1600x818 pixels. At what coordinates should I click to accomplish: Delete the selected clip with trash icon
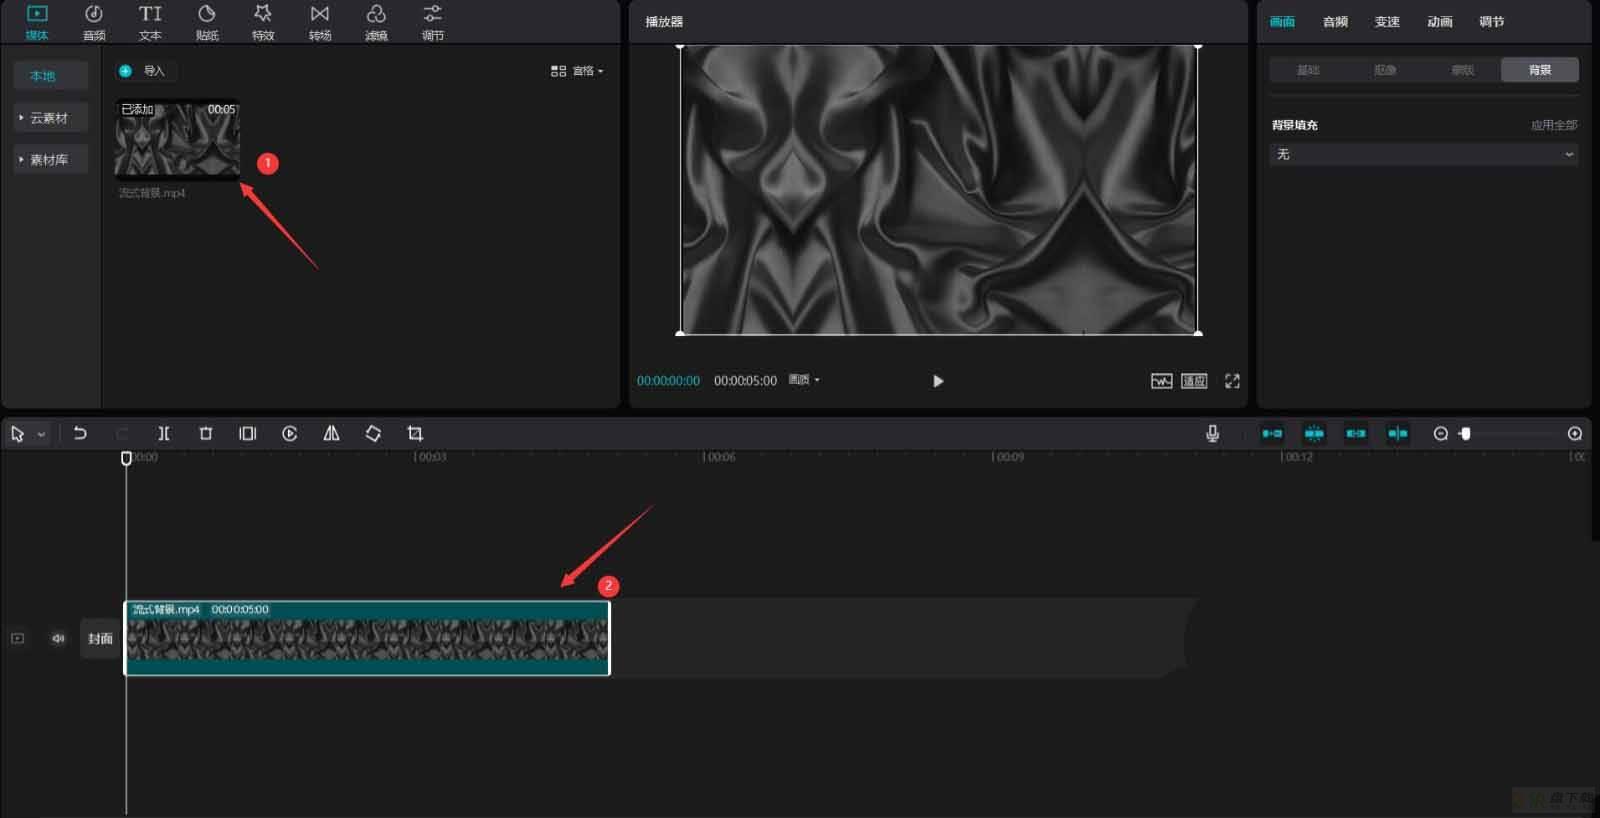pos(206,433)
